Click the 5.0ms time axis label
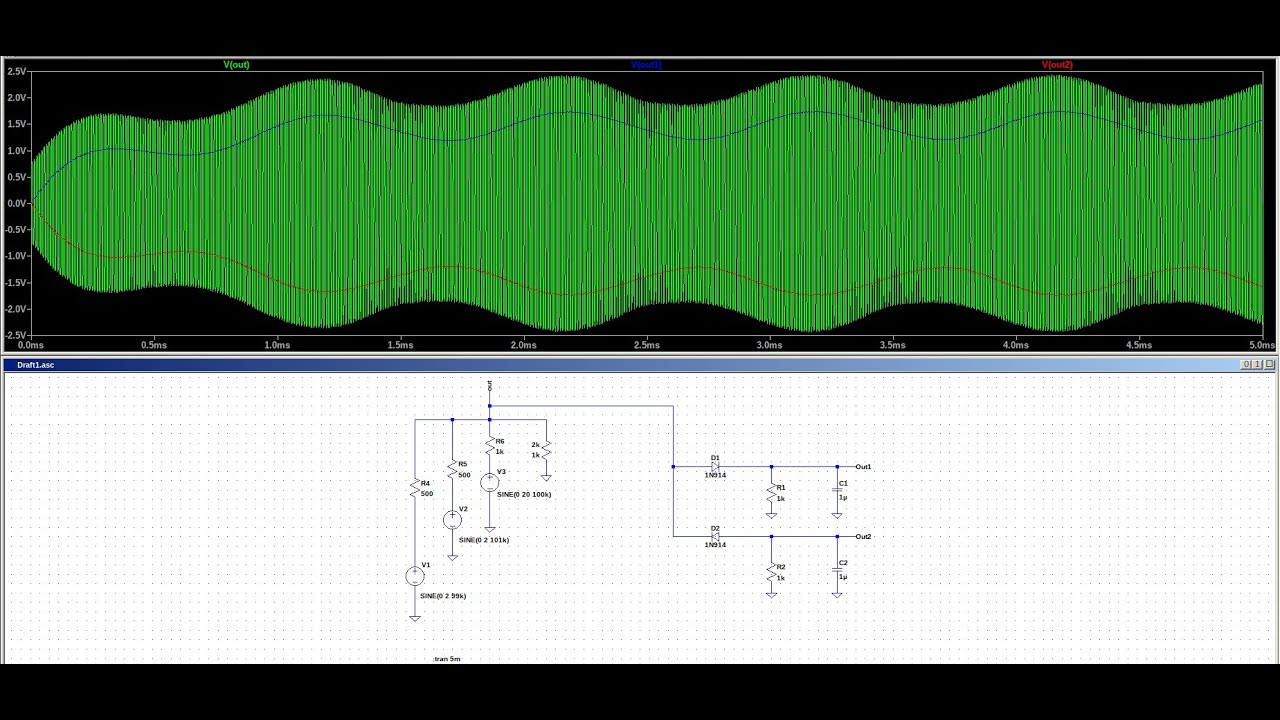 tap(1262, 345)
